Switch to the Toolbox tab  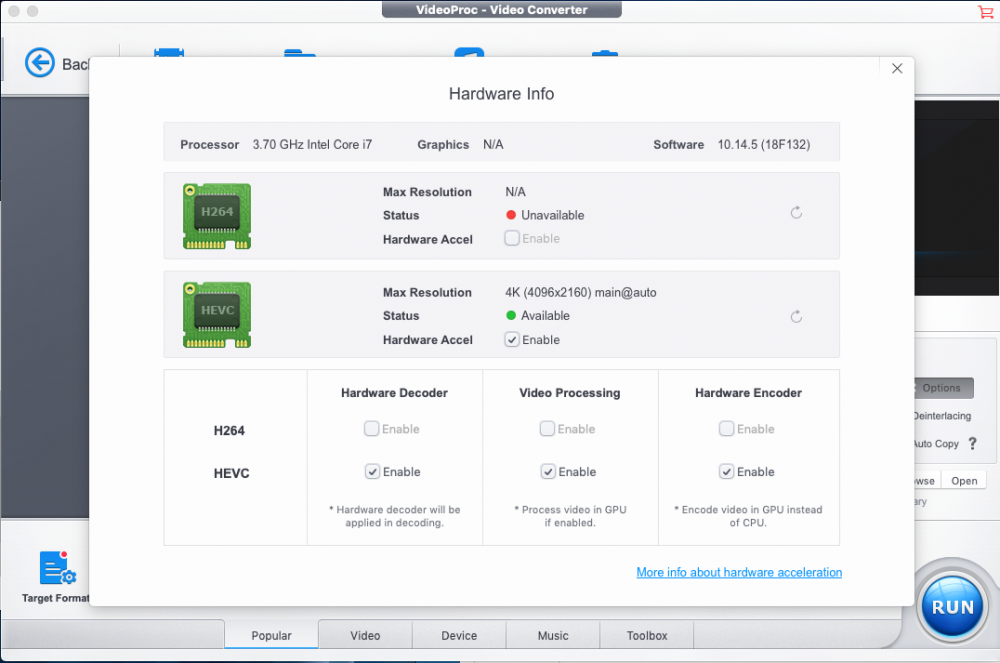coord(647,635)
